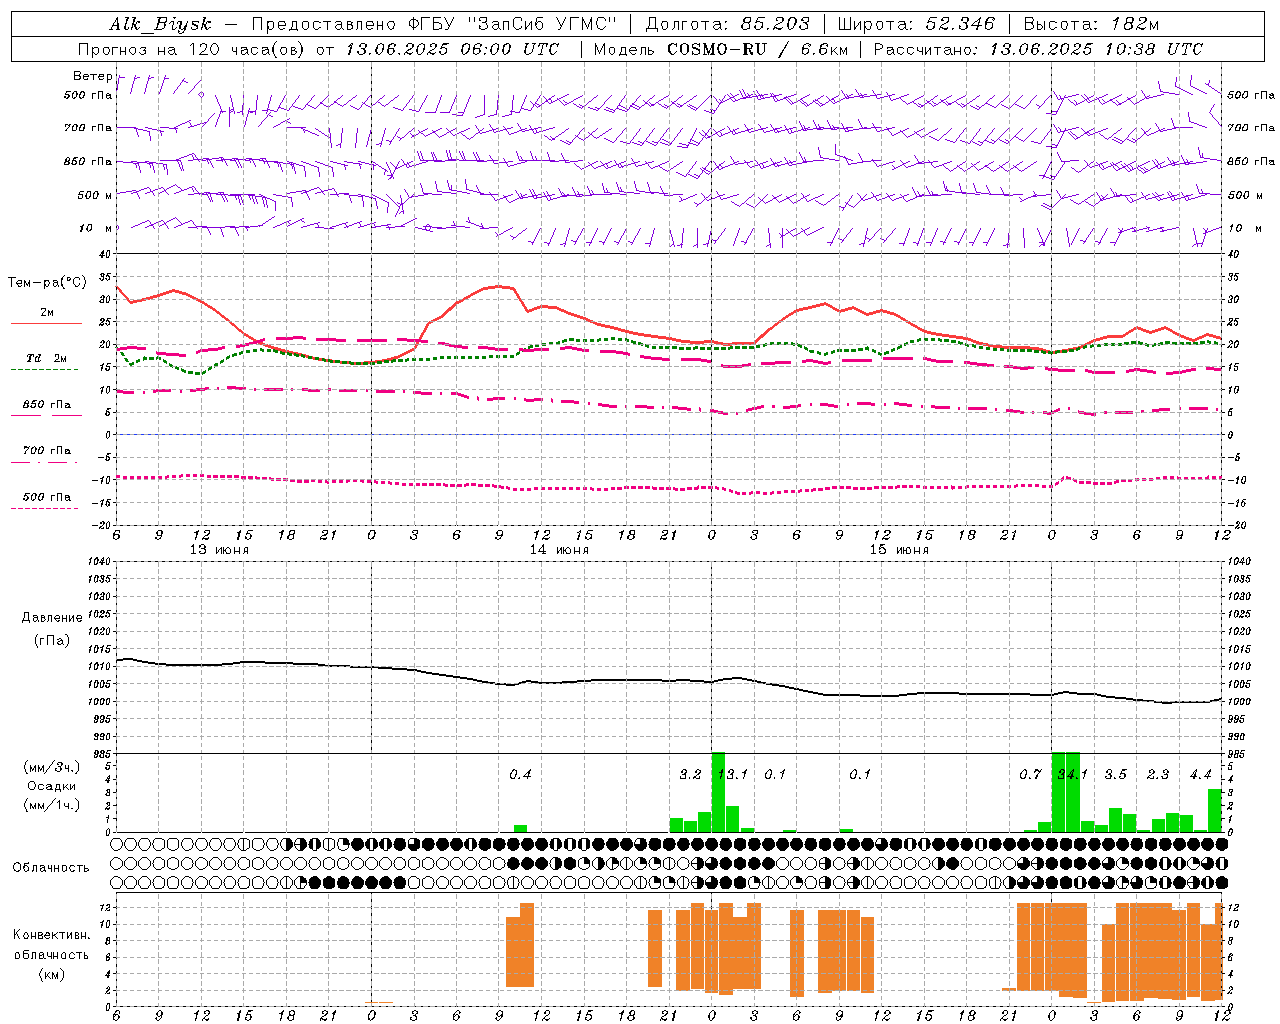Click the forecast start time 06:00 UTC
Image resolution: width=1280 pixels, height=1024 pixels.
510,49
